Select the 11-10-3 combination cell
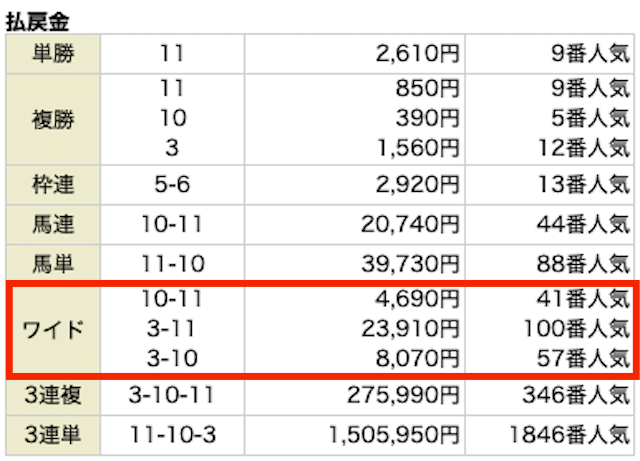Viewport: 640px width, 461px height. [172, 435]
